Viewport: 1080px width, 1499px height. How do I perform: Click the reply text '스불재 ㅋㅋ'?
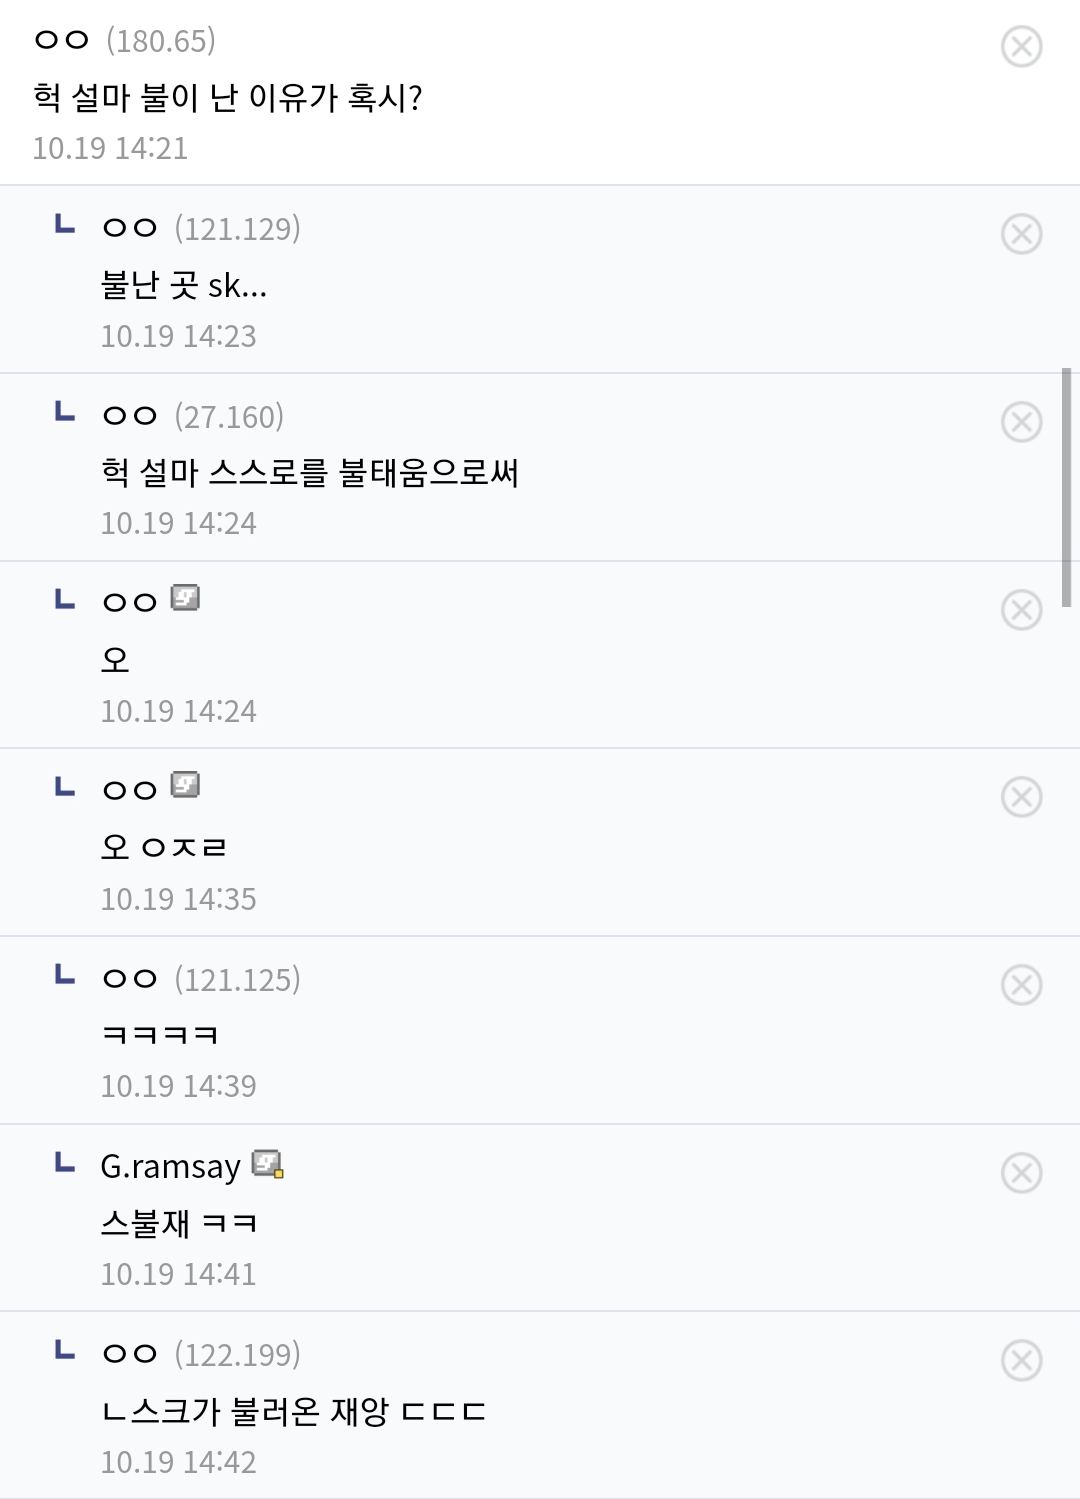click(x=179, y=1223)
